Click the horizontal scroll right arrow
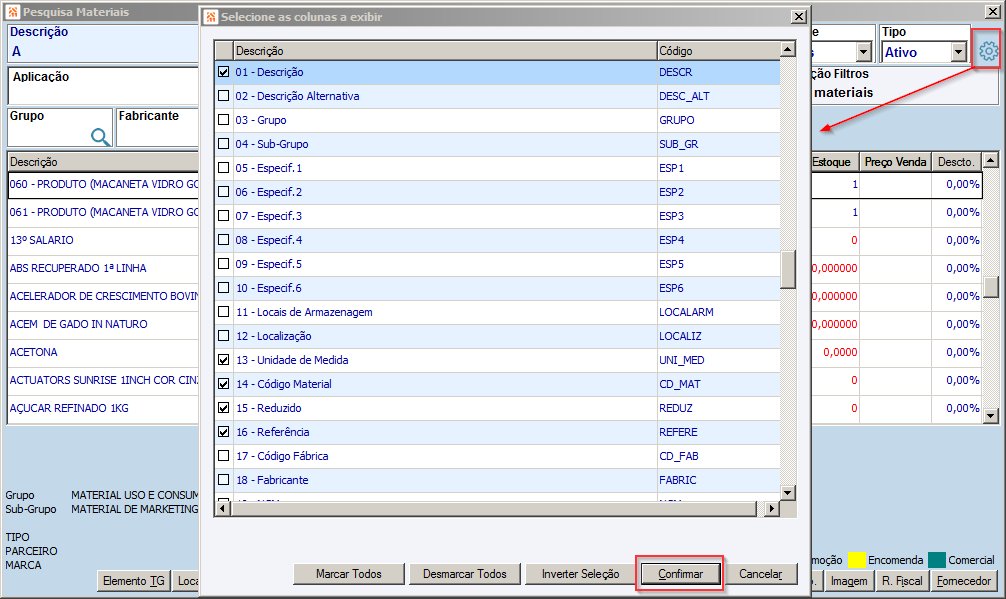The image size is (1006, 599). point(772,509)
